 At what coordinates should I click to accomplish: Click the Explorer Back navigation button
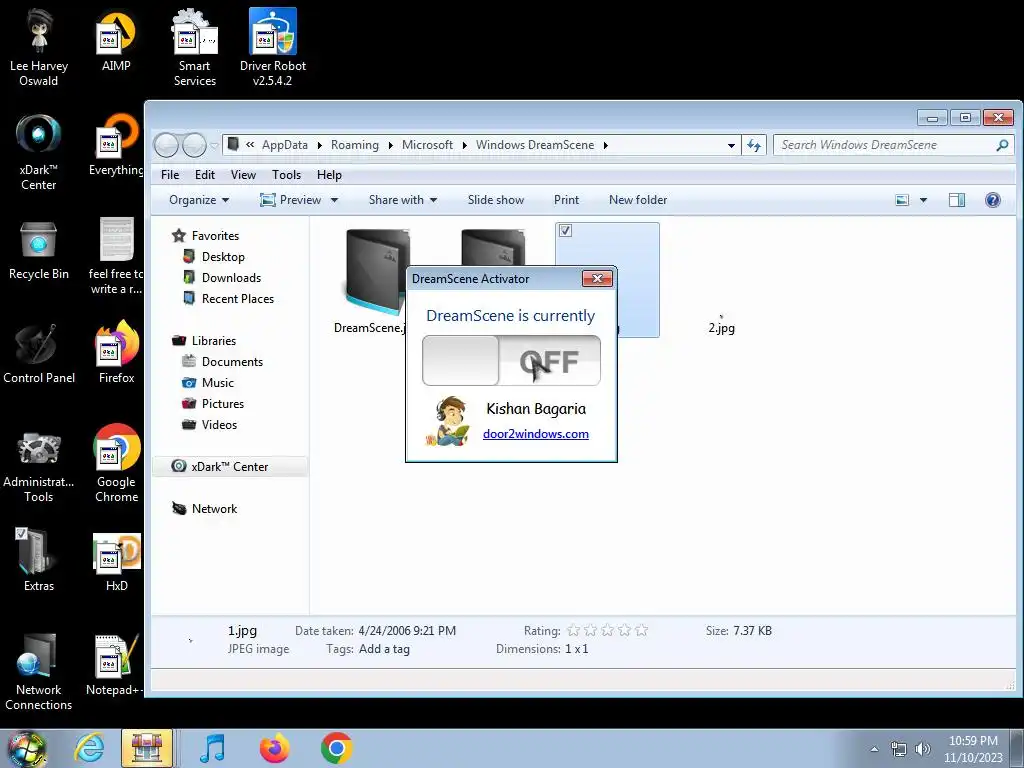tap(167, 145)
